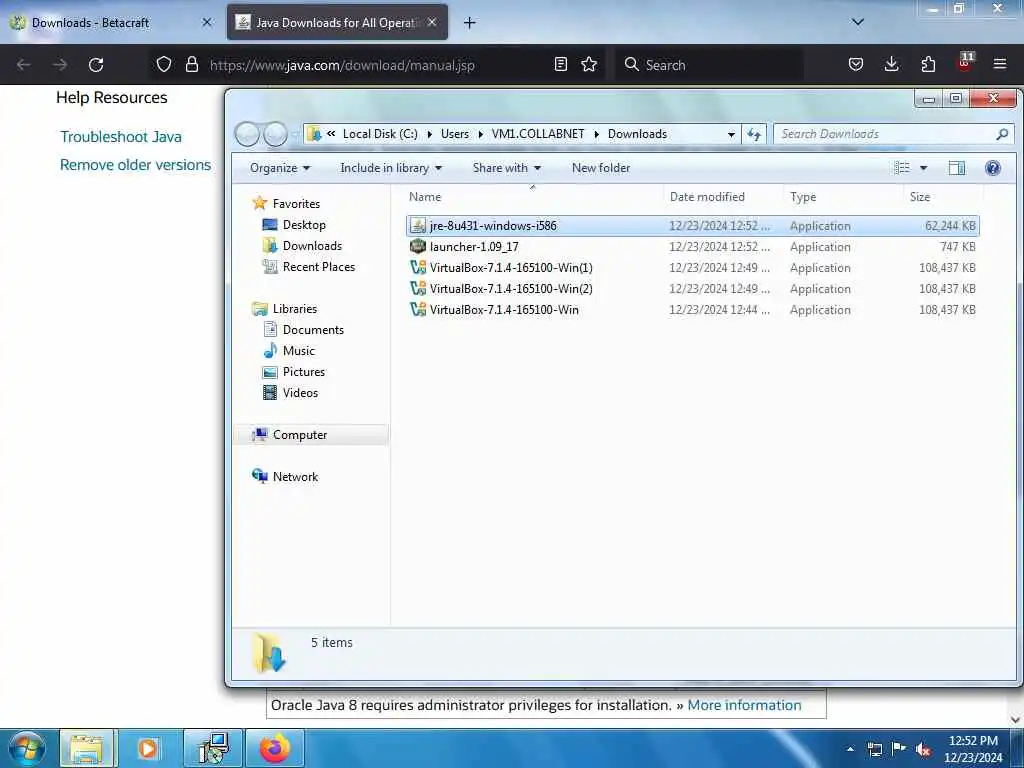
Task: Select VirtualBox-7.1.4-165100-Win(1) file
Action: click(693, 268)
